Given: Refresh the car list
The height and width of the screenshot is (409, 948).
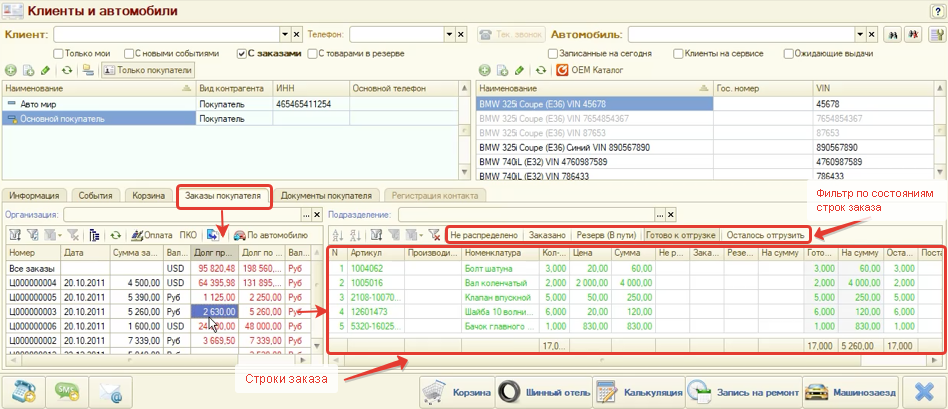Looking at the screenshot, I should [x=541, y=71].
